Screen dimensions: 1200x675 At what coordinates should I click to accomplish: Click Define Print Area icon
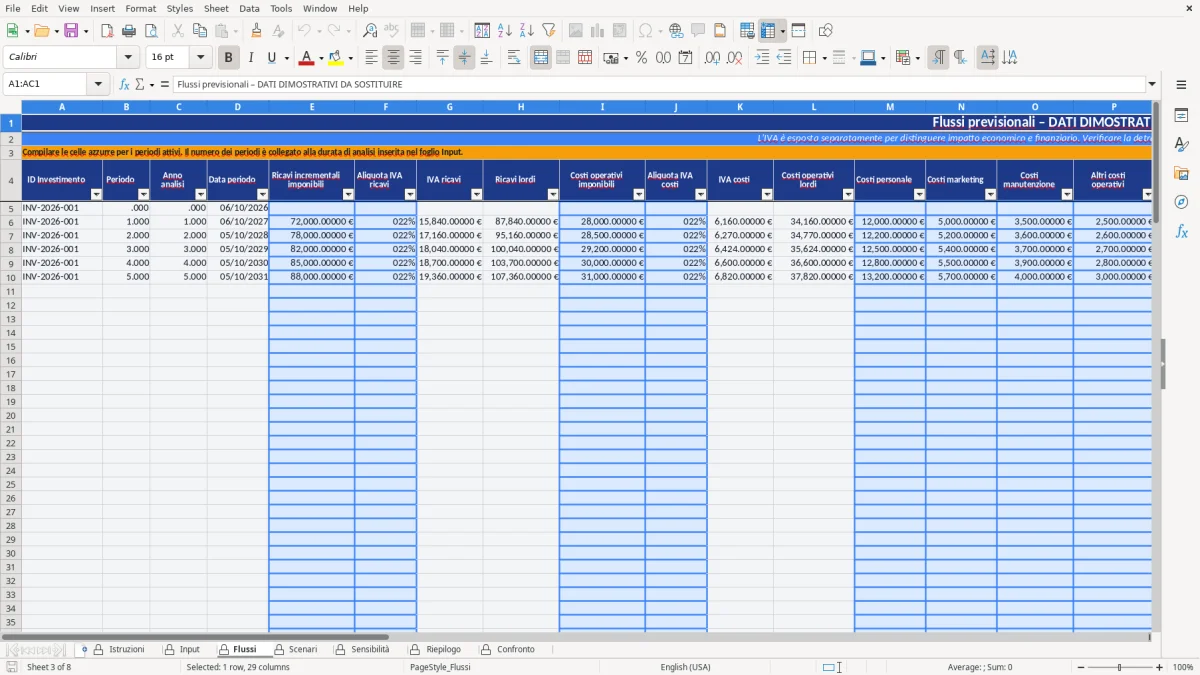[747, 31]
